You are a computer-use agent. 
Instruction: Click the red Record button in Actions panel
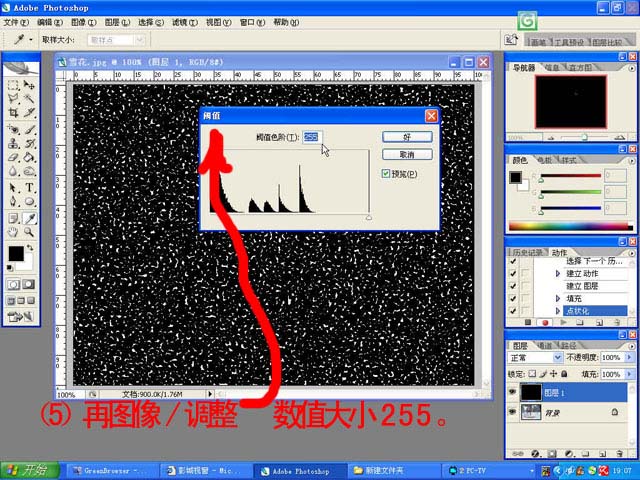point(545,322)
